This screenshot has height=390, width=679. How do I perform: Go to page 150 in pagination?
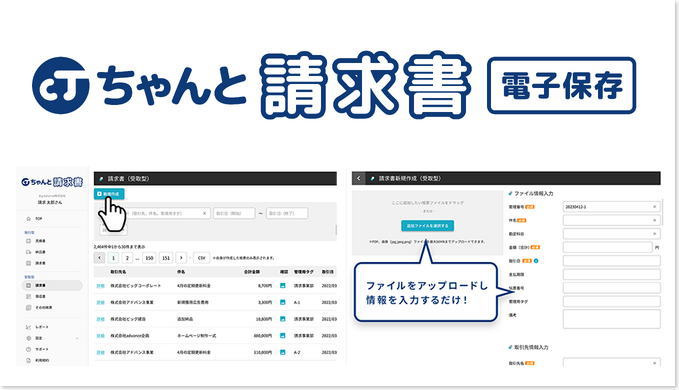149,258
